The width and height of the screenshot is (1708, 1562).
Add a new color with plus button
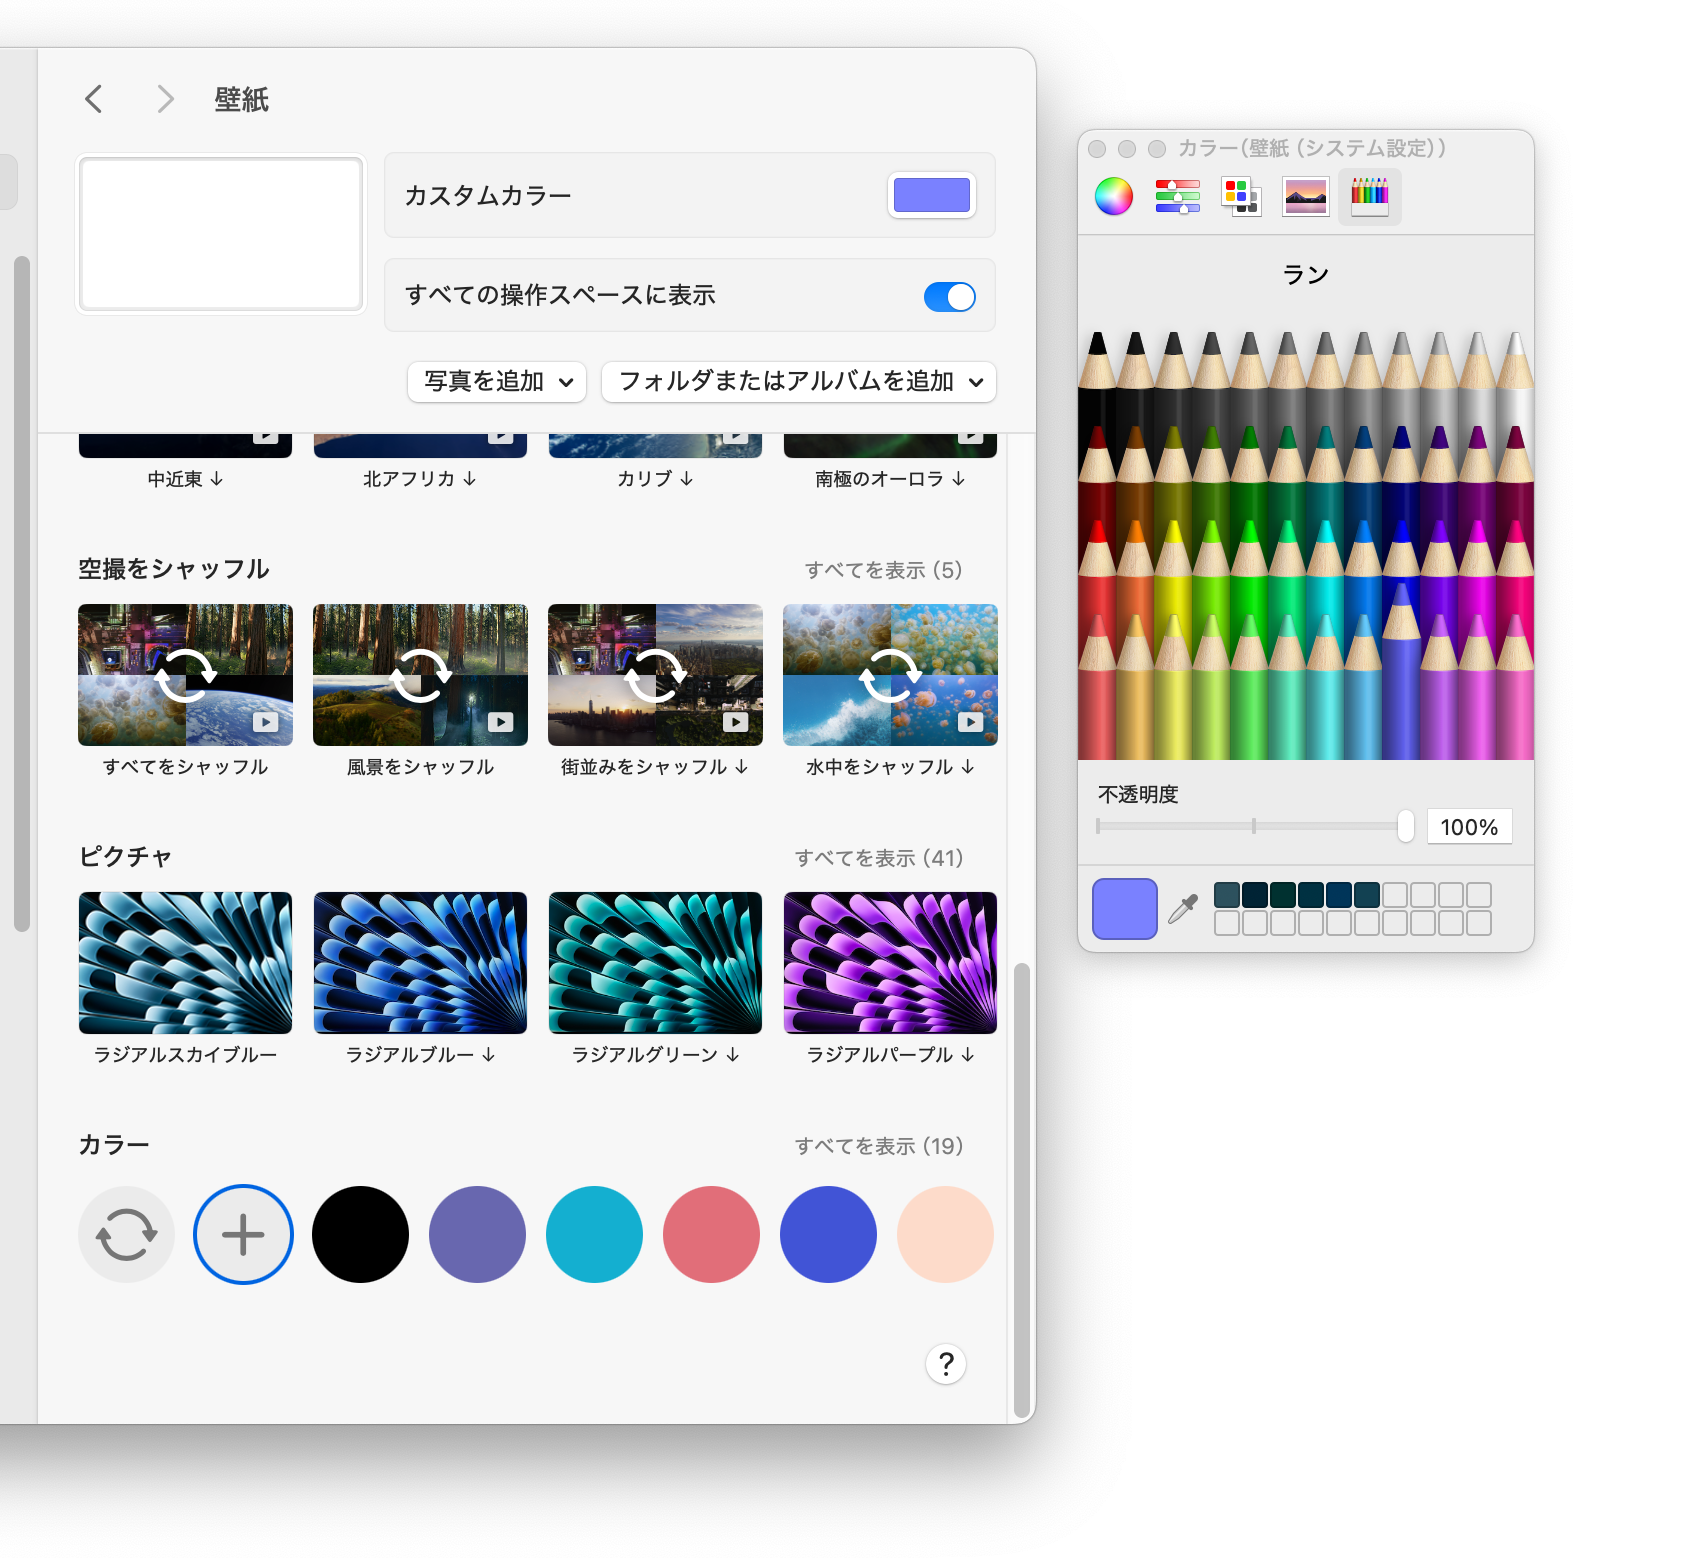pyautogui.click(x=243, y=1235)
